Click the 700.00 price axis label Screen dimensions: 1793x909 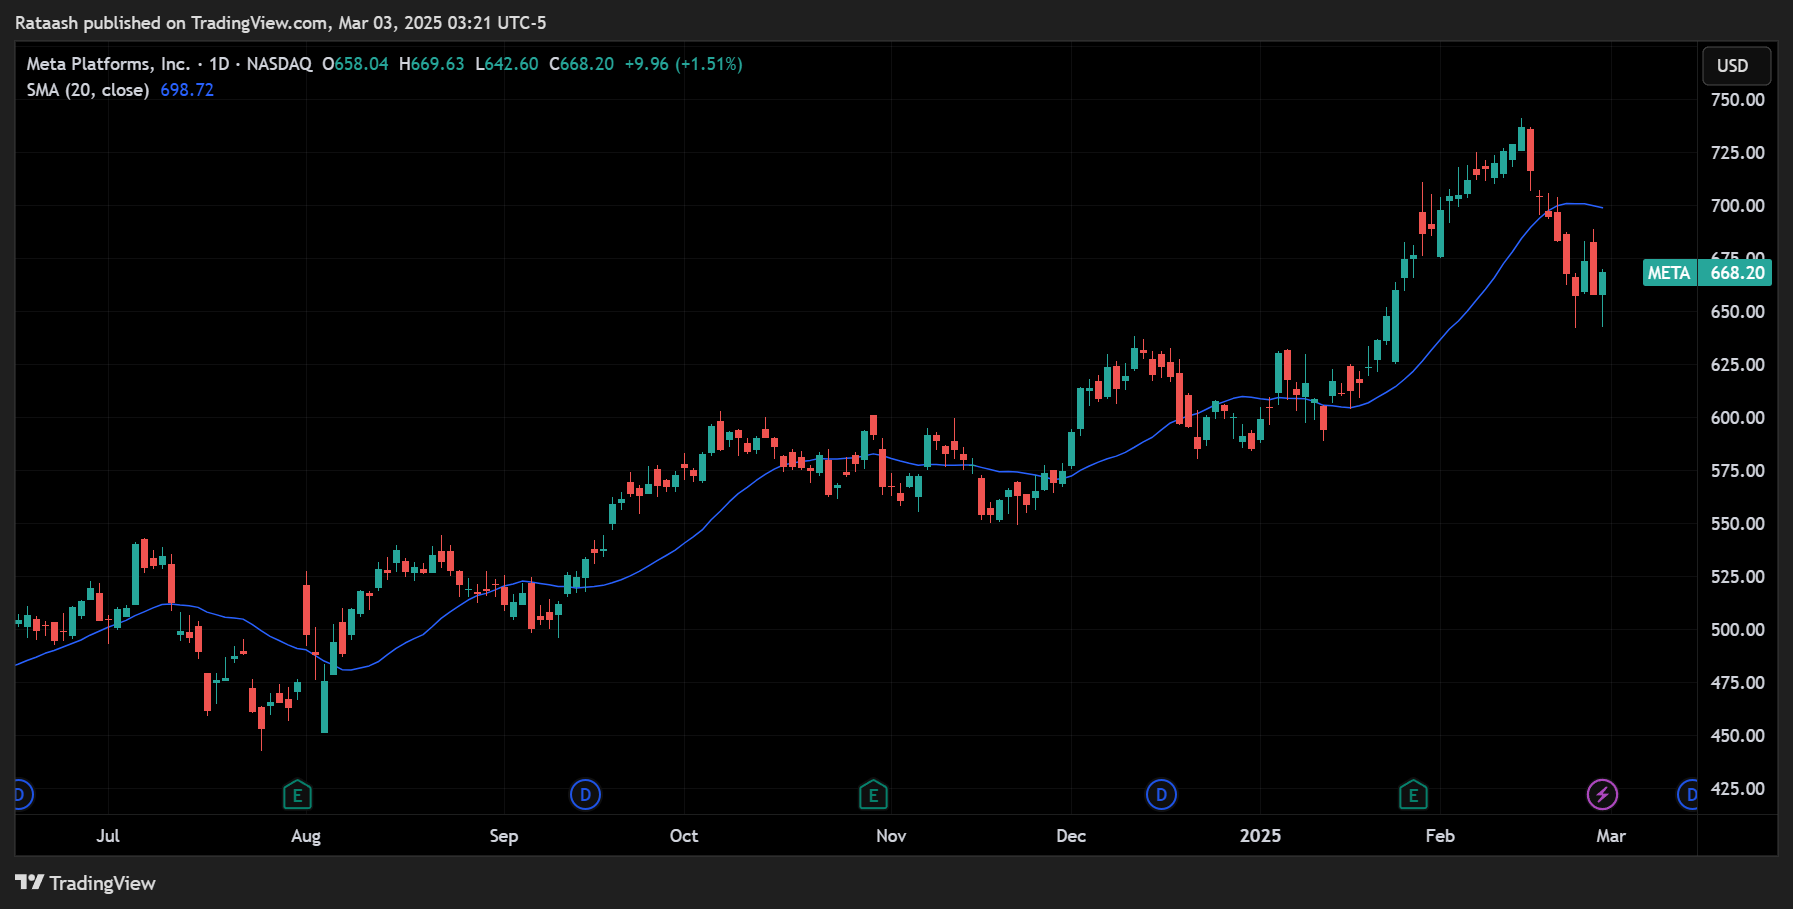click(1738, 206)
